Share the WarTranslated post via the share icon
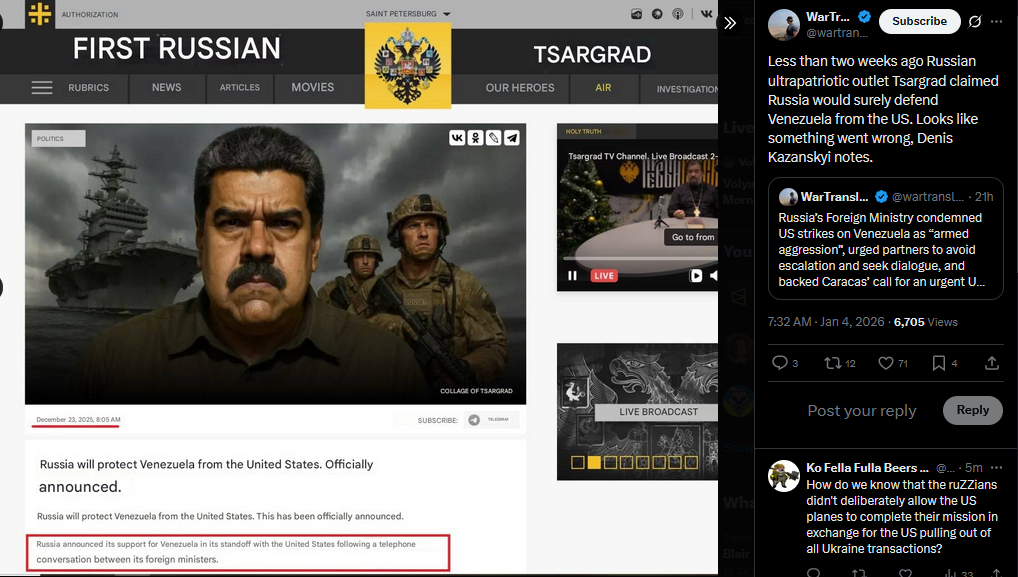This screenshot has width=1018, height=577. click(991, 363)
